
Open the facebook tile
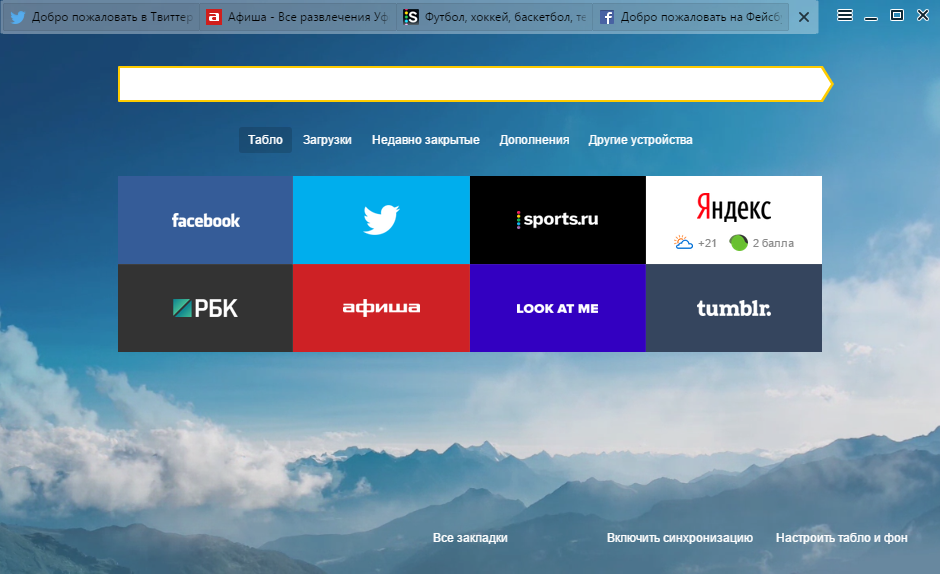(x=205, y=220)
